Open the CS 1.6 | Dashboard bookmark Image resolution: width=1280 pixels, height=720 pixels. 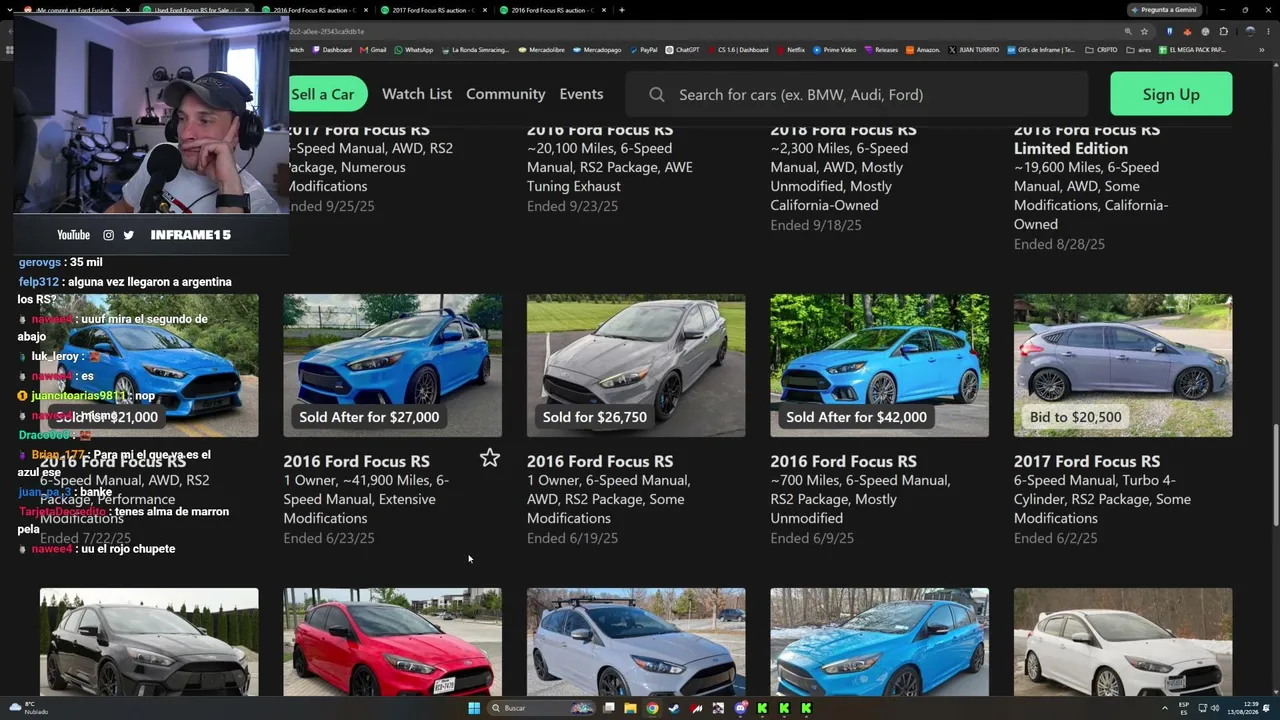tap(738, 50)
